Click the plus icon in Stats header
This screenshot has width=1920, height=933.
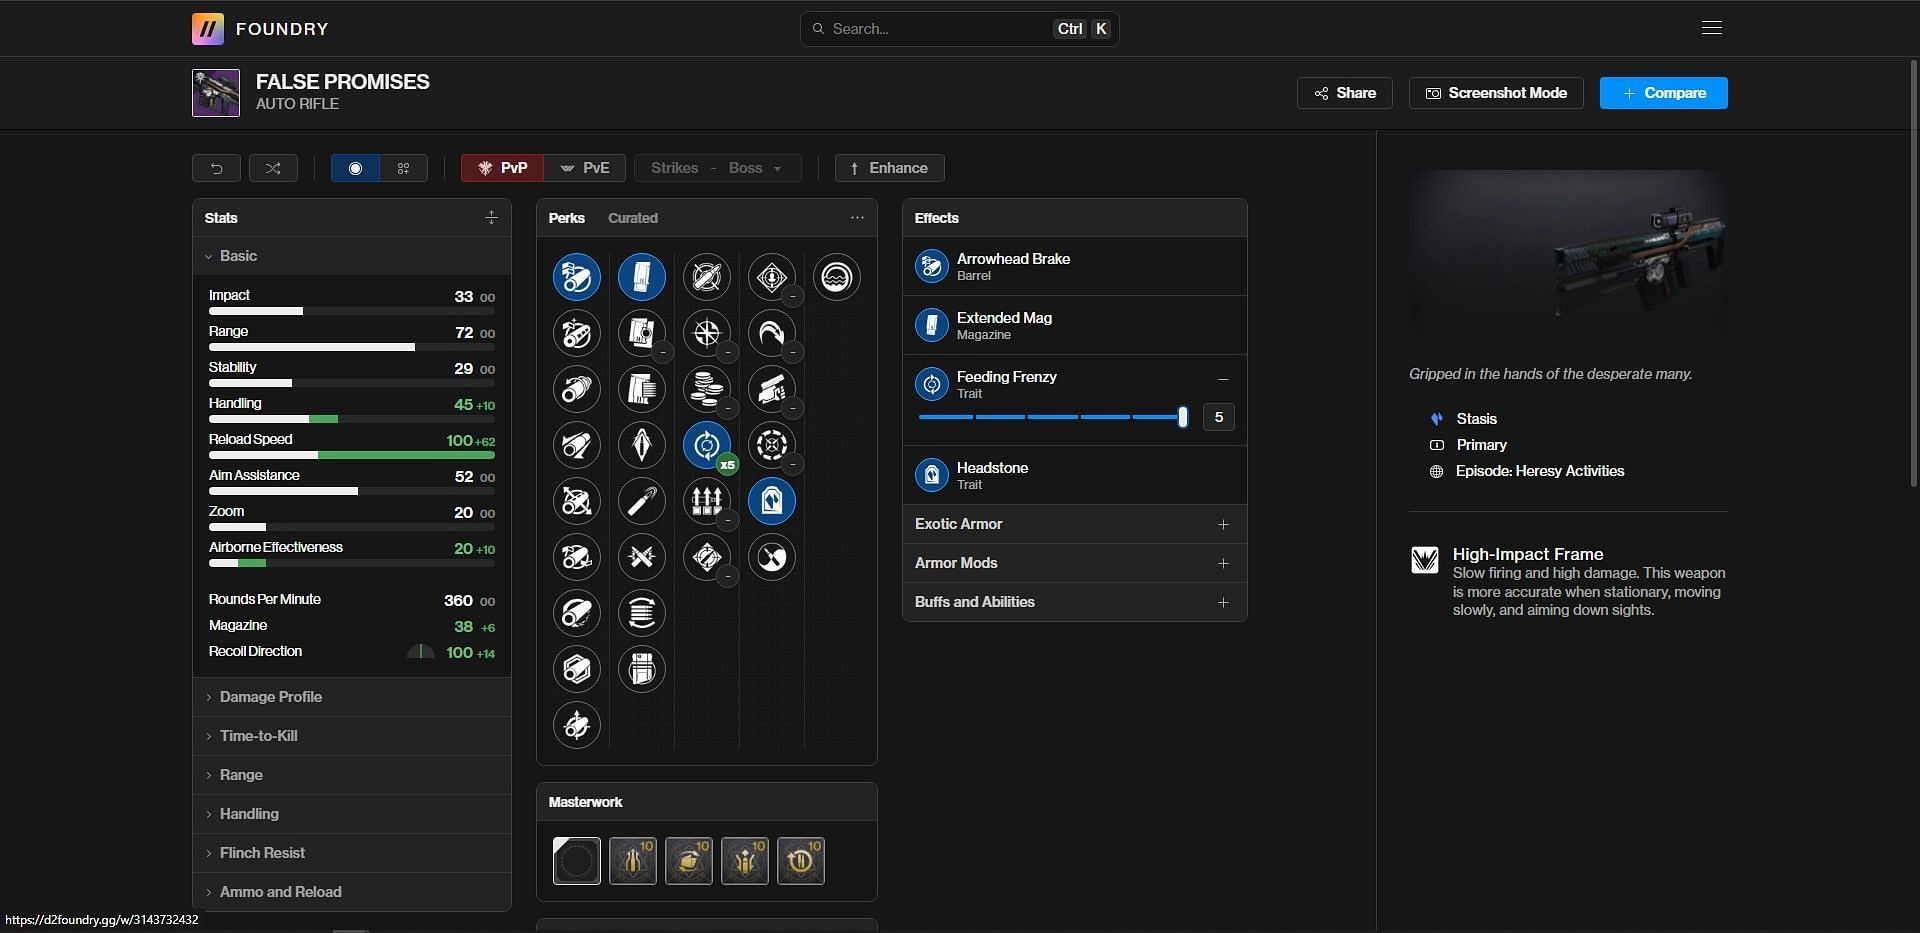tap(491, 218)
